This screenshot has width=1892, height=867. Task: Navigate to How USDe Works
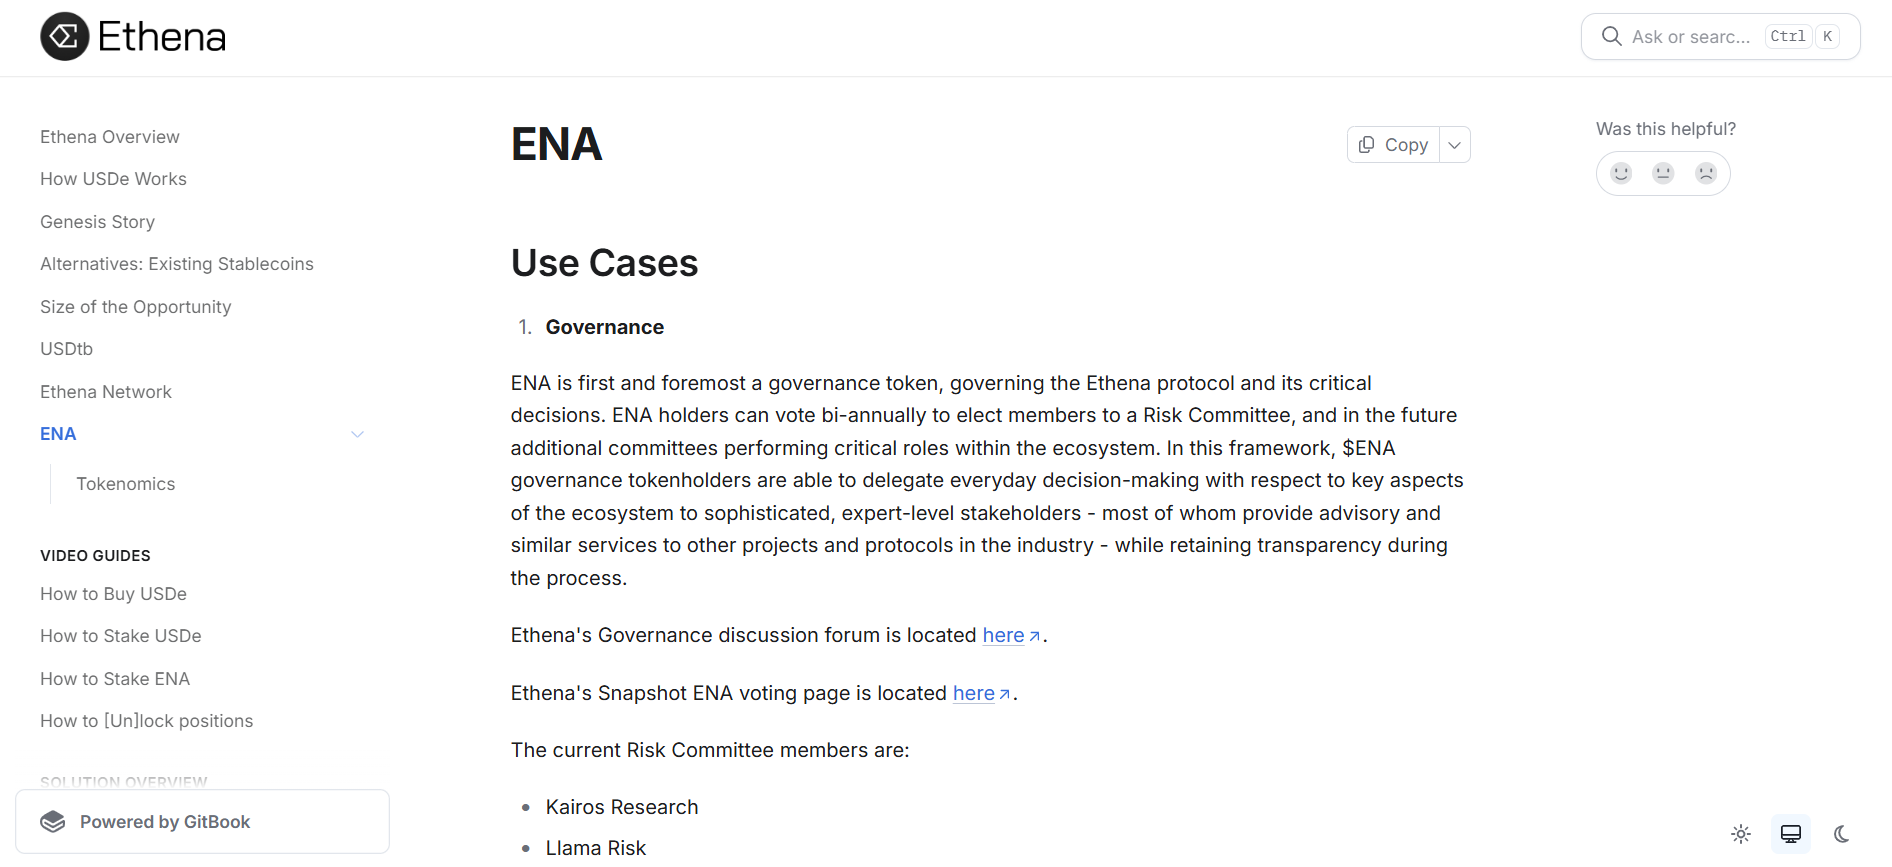113,178
